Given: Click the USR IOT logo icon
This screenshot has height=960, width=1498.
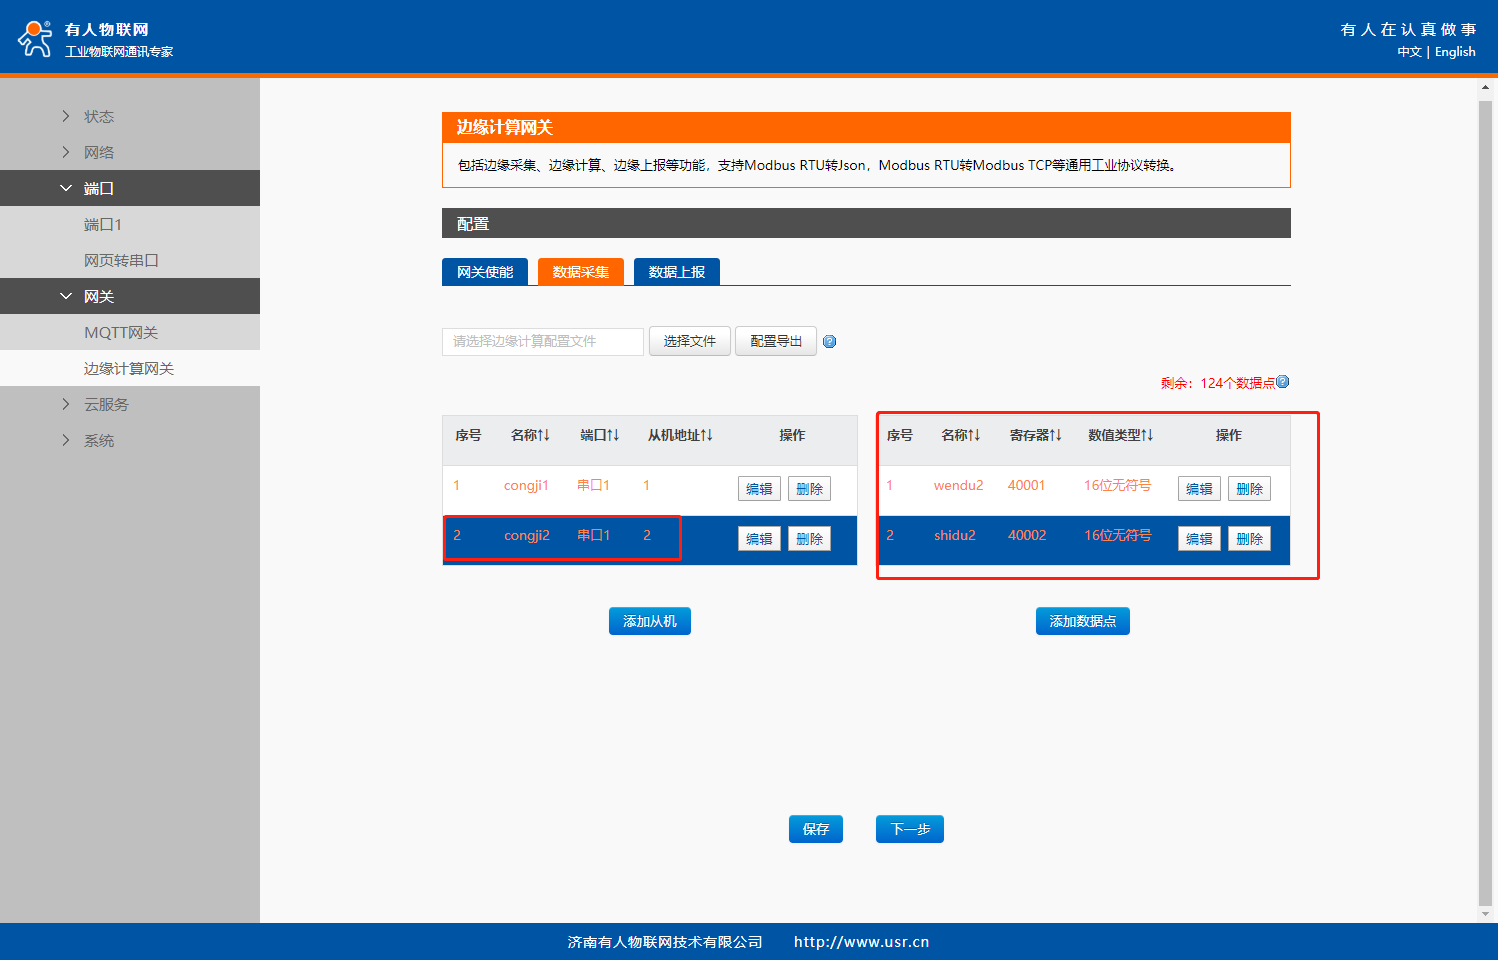Looking at the screenshot, I should pos(35,38).
